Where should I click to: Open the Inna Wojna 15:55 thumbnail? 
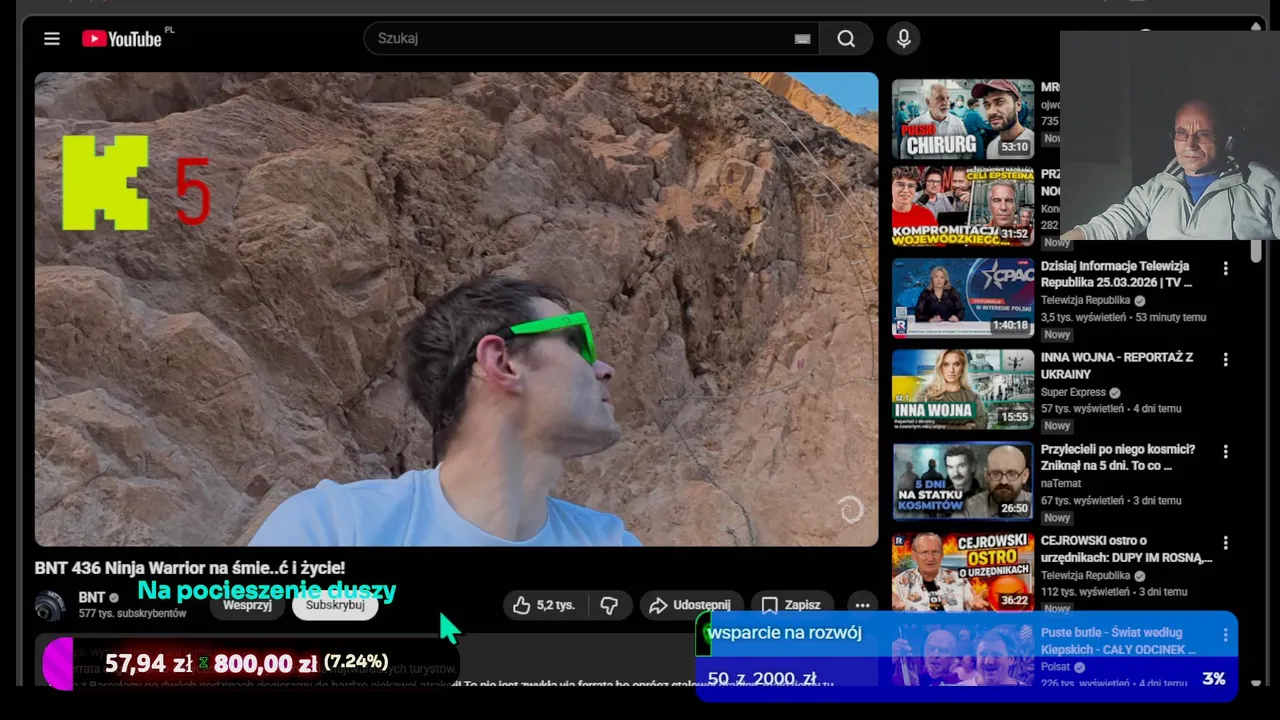pos(963,389)
